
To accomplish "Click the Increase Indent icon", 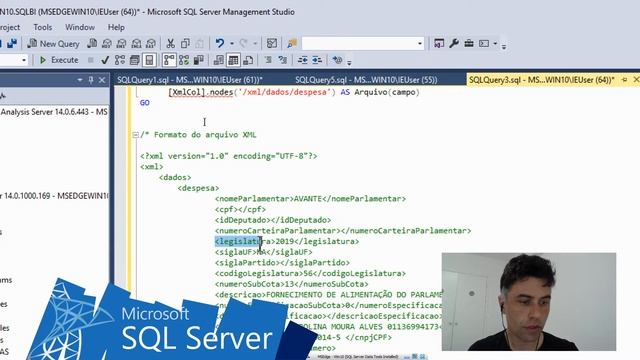I will click(317, 60).
